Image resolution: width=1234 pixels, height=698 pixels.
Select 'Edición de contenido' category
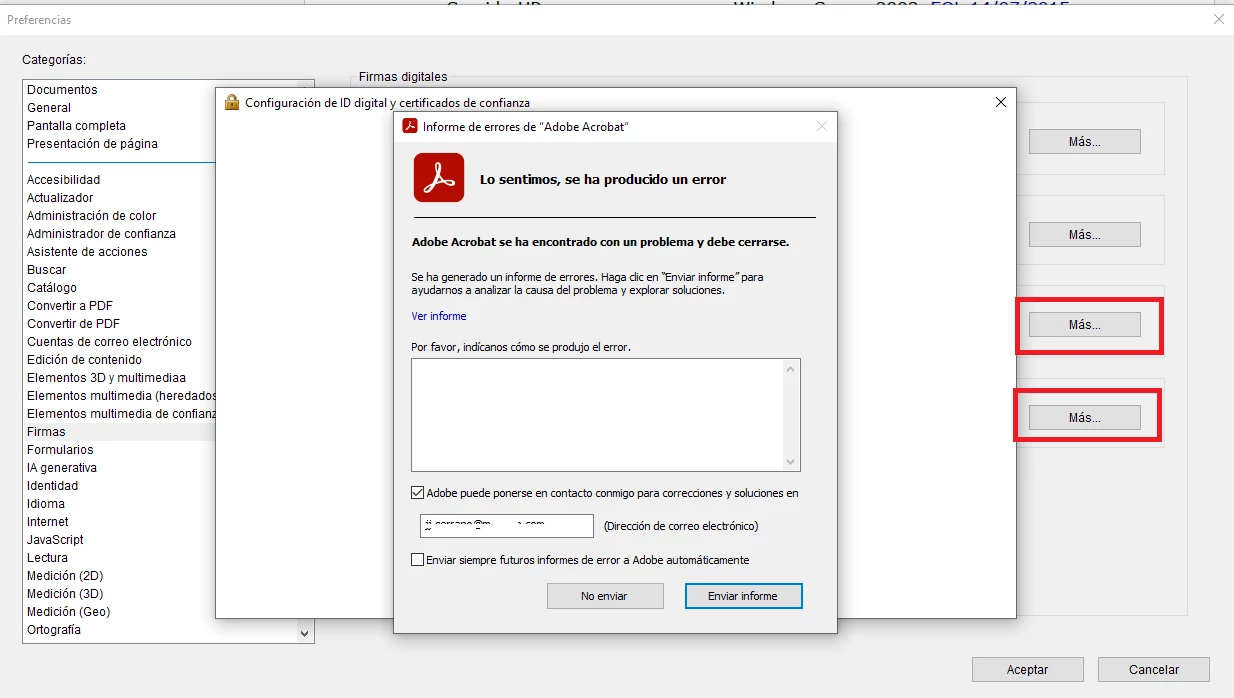(84, 360)
